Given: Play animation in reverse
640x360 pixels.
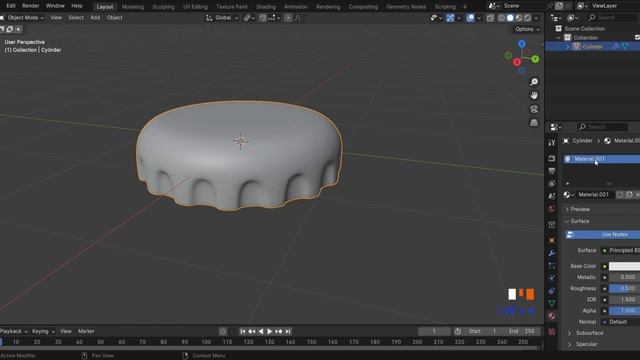Looking at the screenshot, I should pyautogui.click(x=260, y=331).
